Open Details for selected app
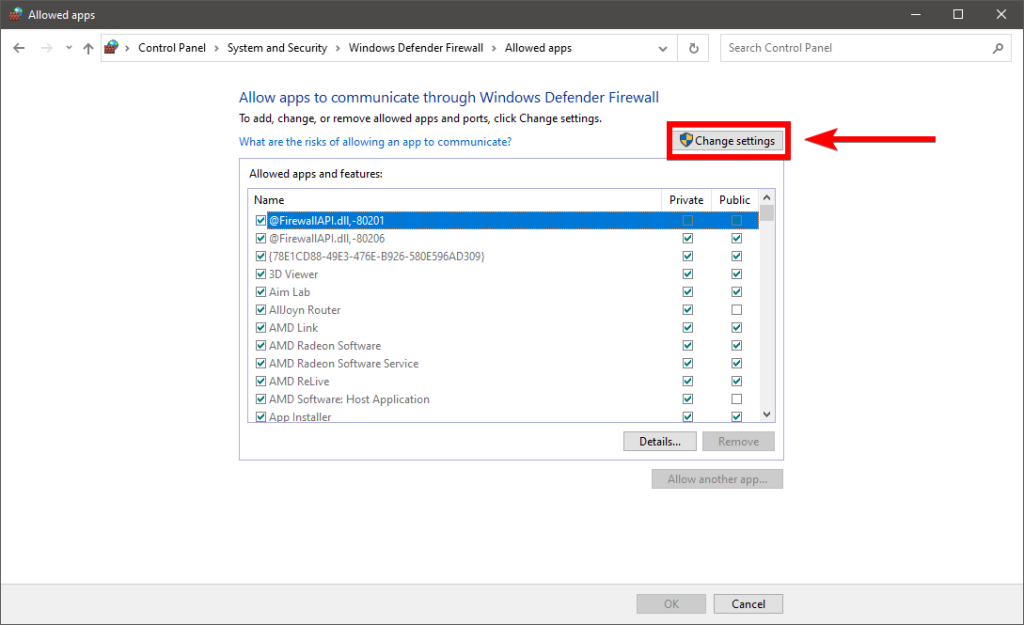The image size is (1024, 625). pos(660,441)
